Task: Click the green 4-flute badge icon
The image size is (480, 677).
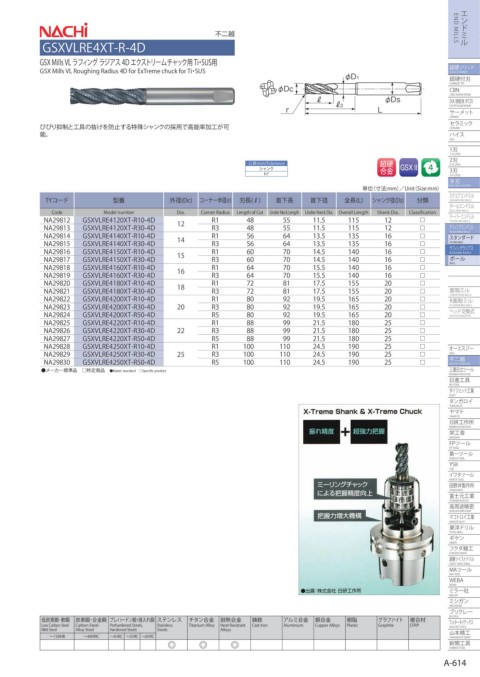Action: 430,168
